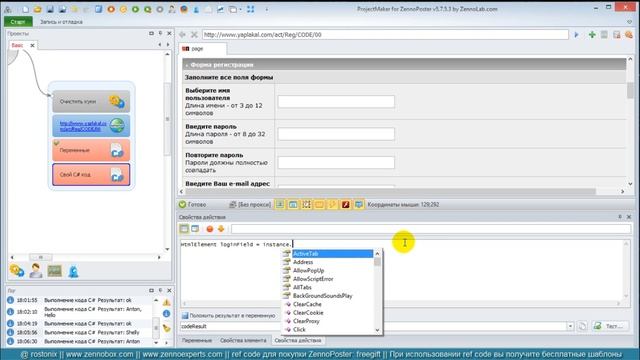Toggle the red Flash status bar button
The height and width of the screenshot is (360, 640).
[346, 204]
